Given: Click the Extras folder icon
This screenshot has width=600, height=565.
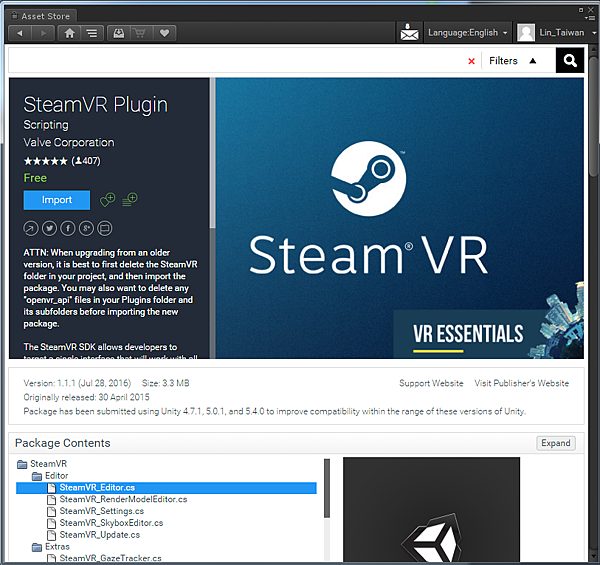Looking at the screenshot, I should click(37, 547).
